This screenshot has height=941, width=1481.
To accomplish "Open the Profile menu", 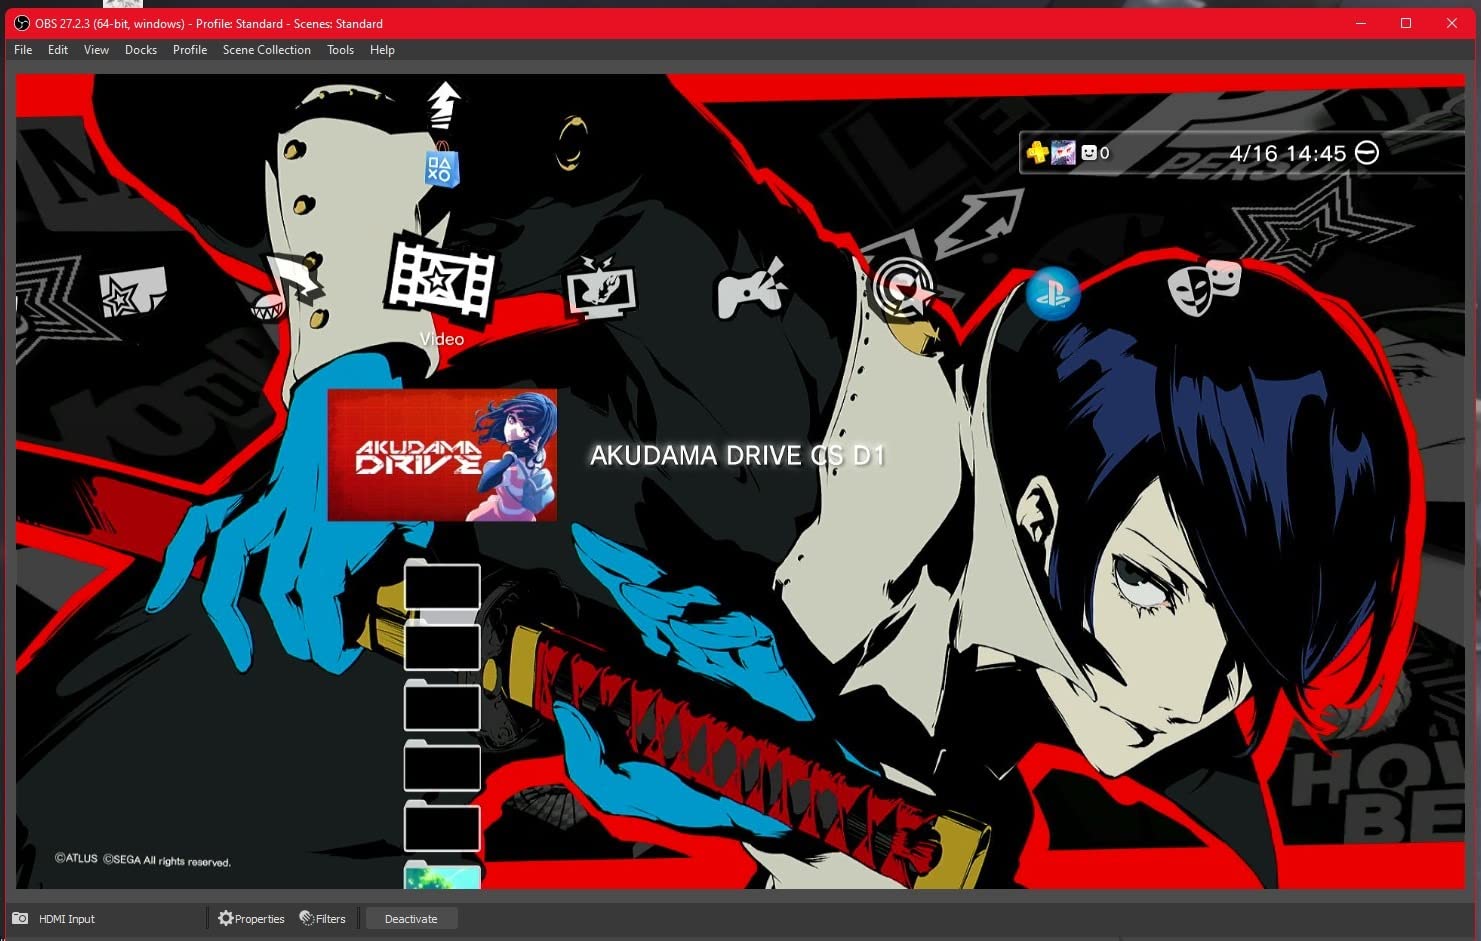I will 190,50.
